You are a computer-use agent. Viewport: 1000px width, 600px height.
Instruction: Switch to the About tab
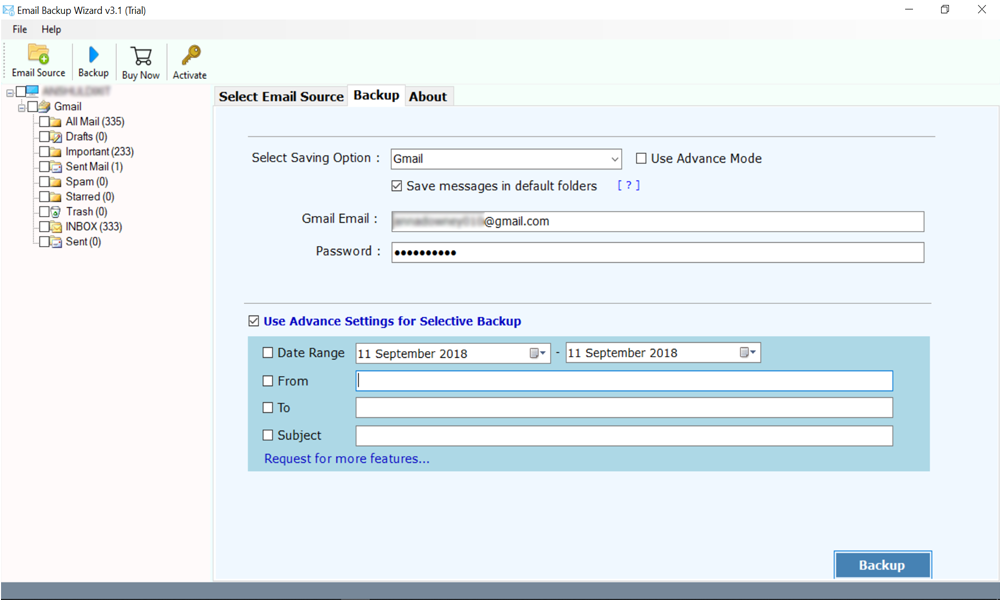428,96
